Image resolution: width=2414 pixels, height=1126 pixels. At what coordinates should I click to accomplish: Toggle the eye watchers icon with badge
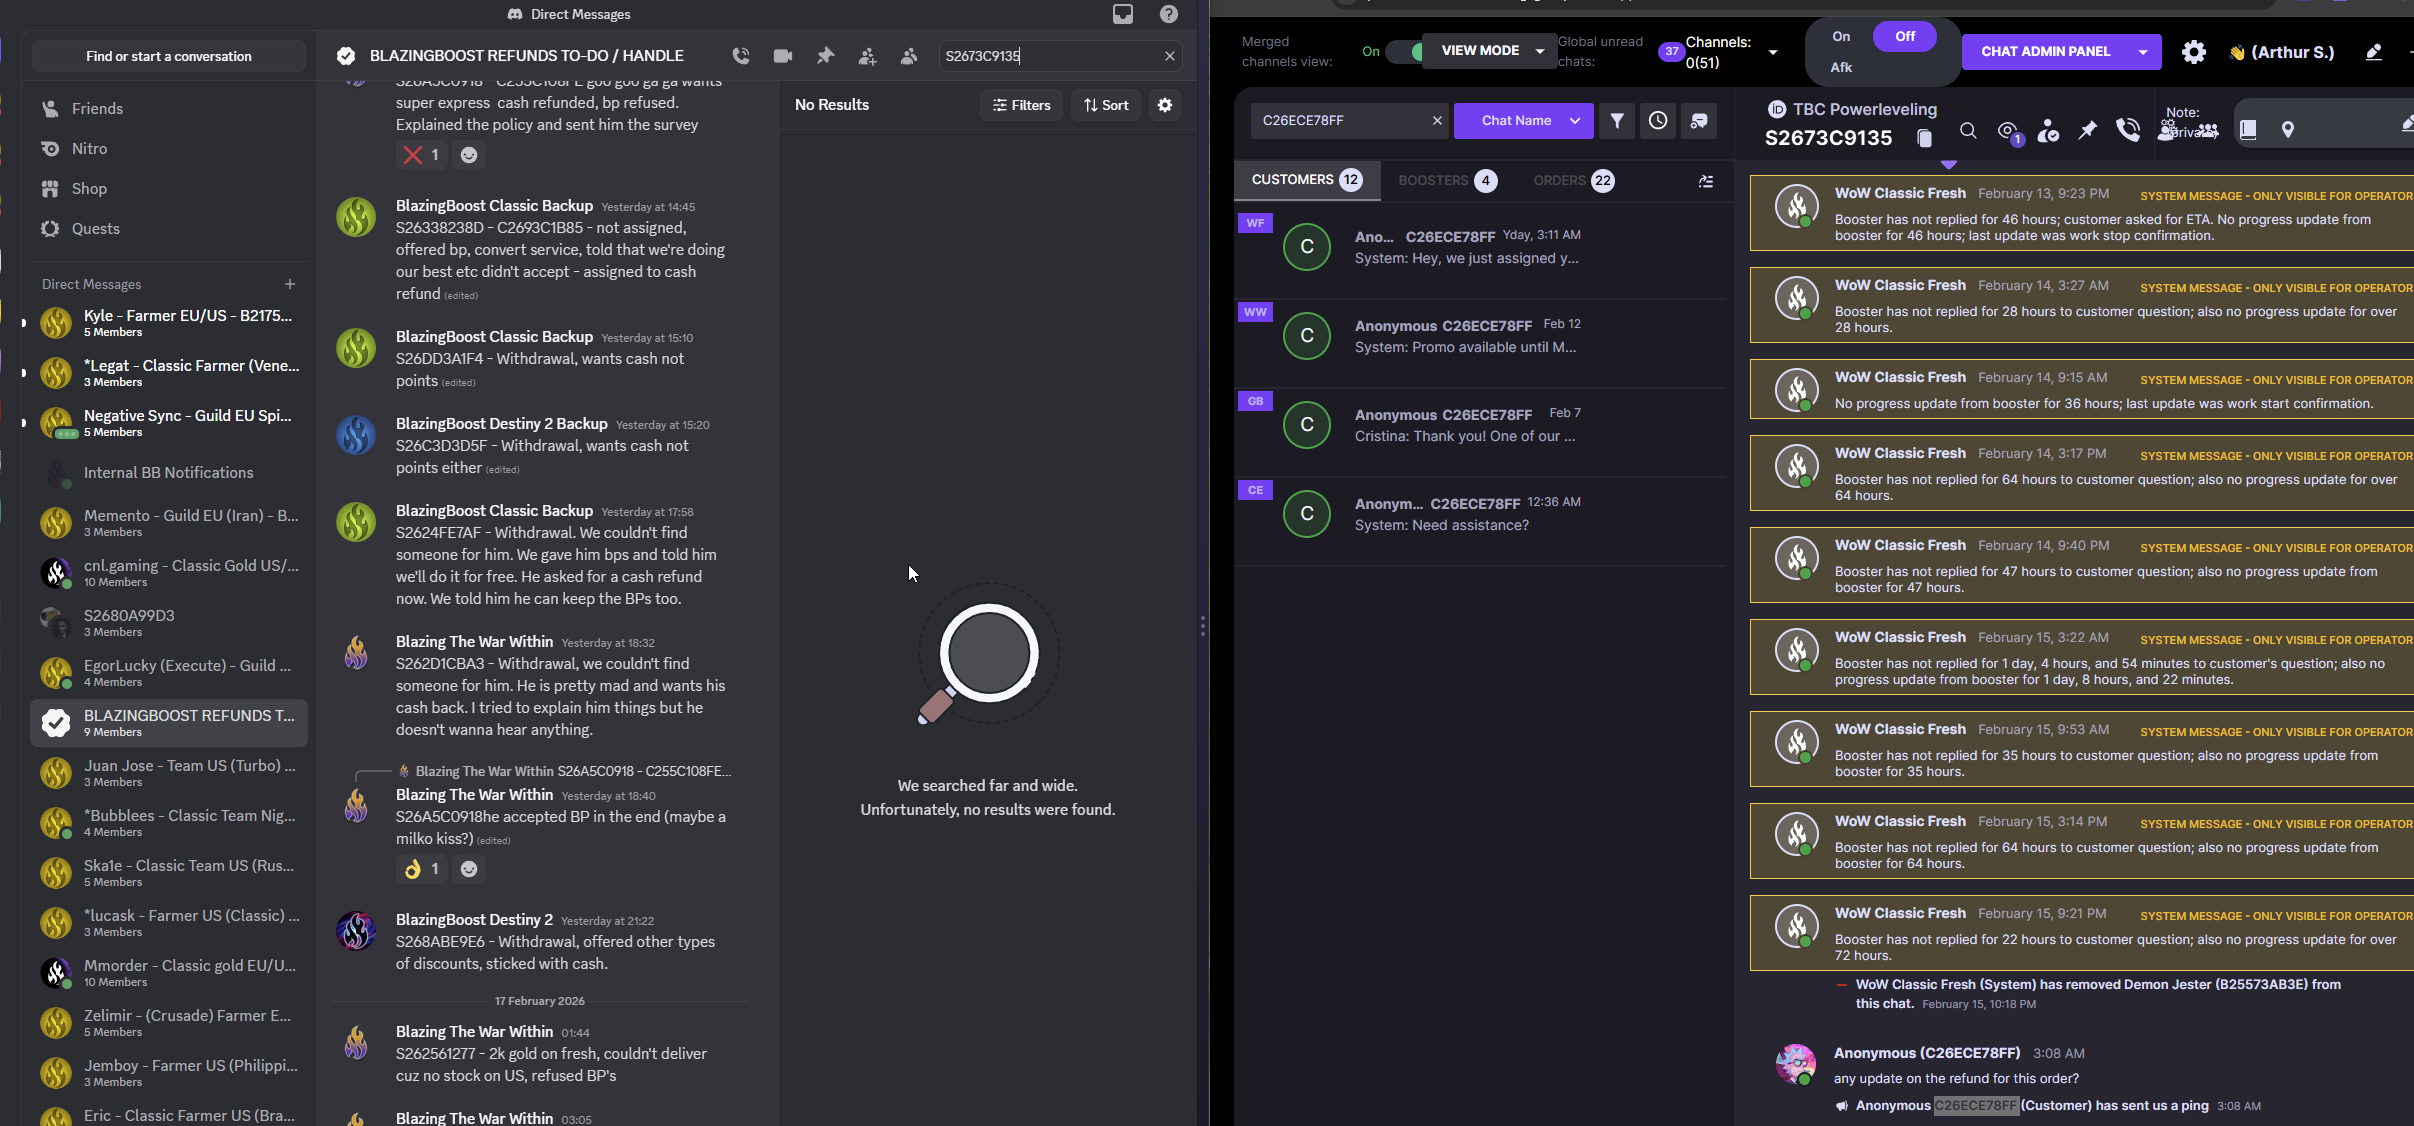[x=2008, y=131]
